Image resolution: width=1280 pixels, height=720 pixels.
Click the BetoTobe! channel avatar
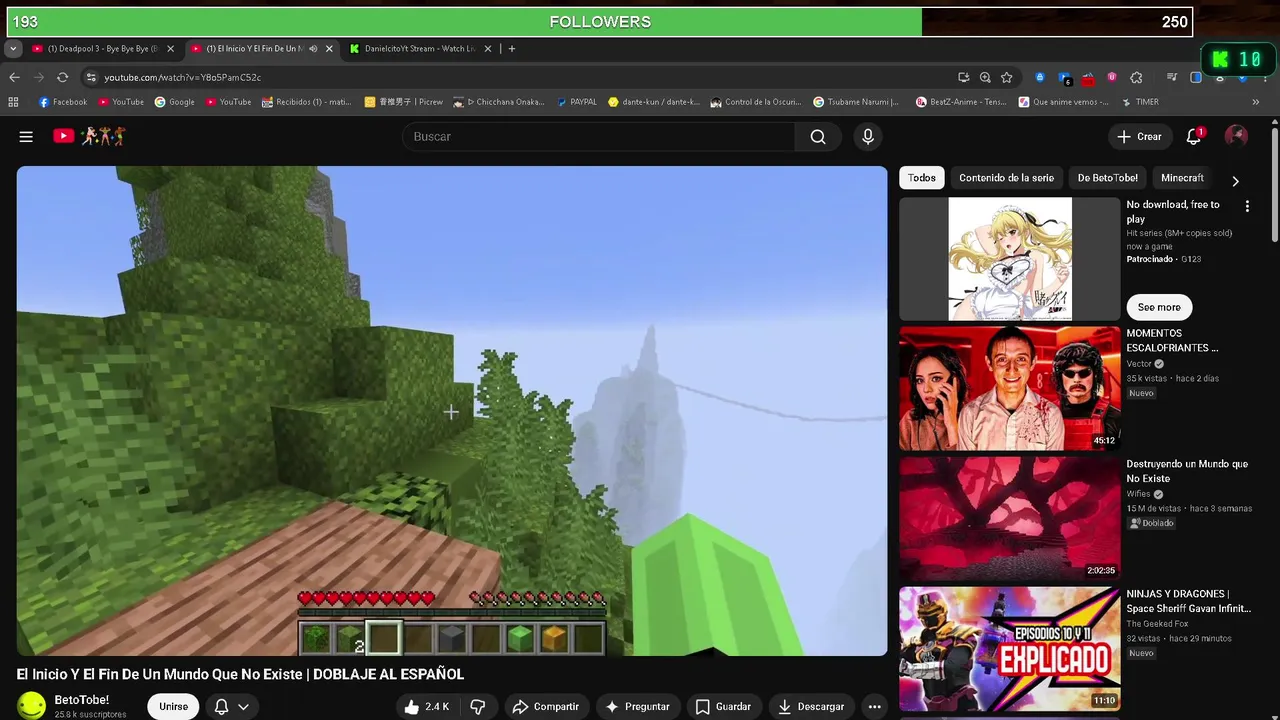tap(32, 706)
